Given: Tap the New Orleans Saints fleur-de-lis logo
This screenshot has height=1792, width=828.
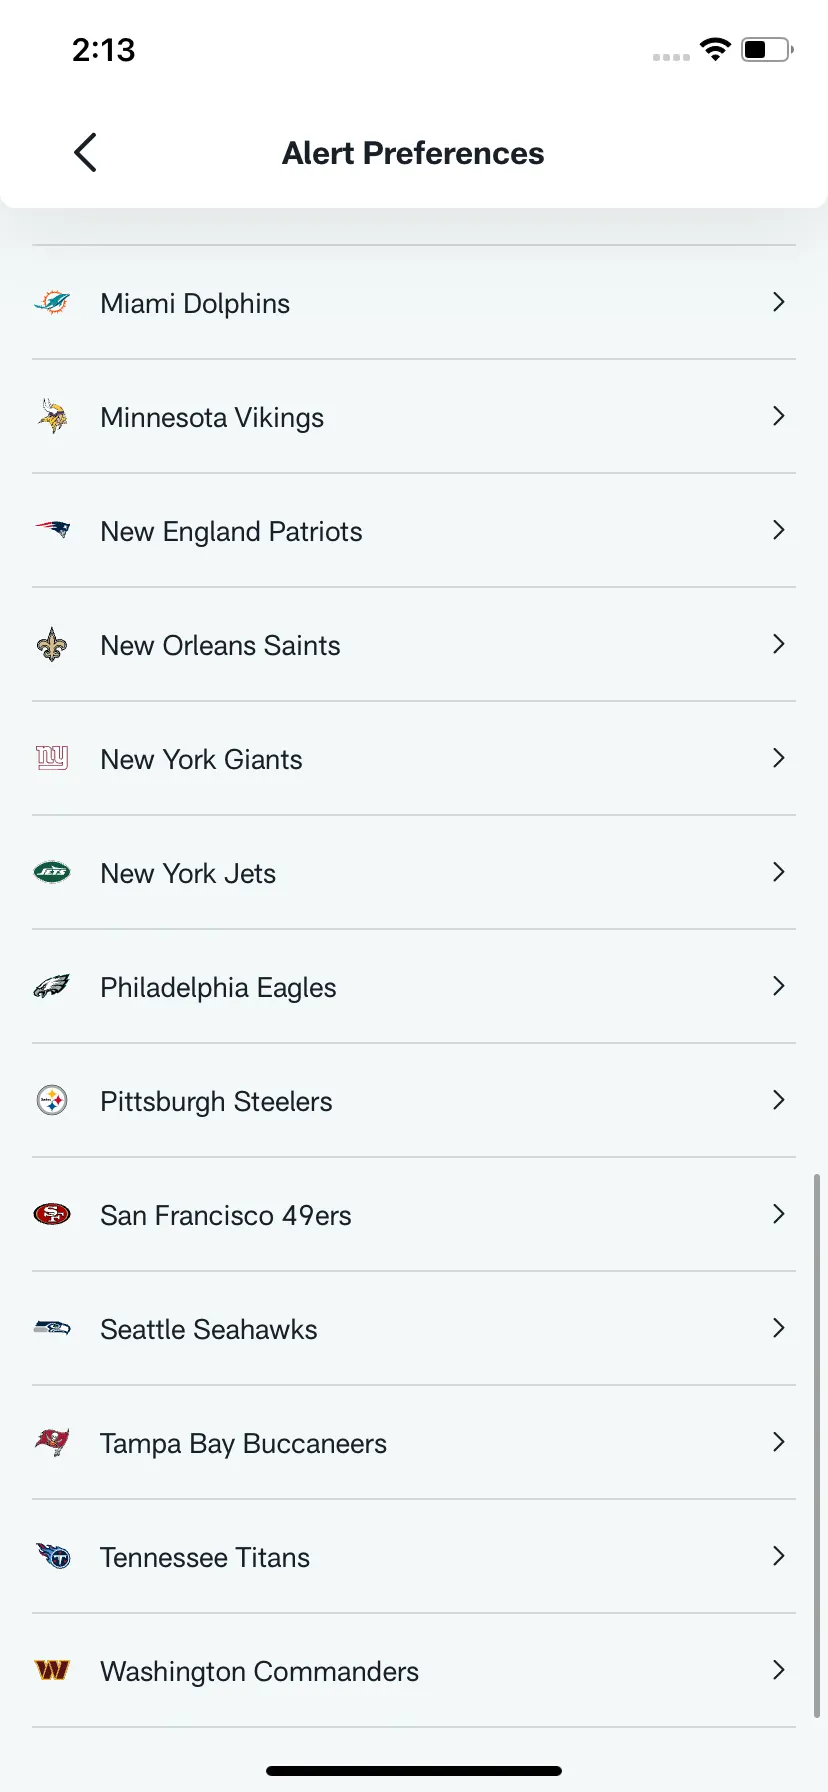Looking at the screenshot, I should (x=52, y=645).
